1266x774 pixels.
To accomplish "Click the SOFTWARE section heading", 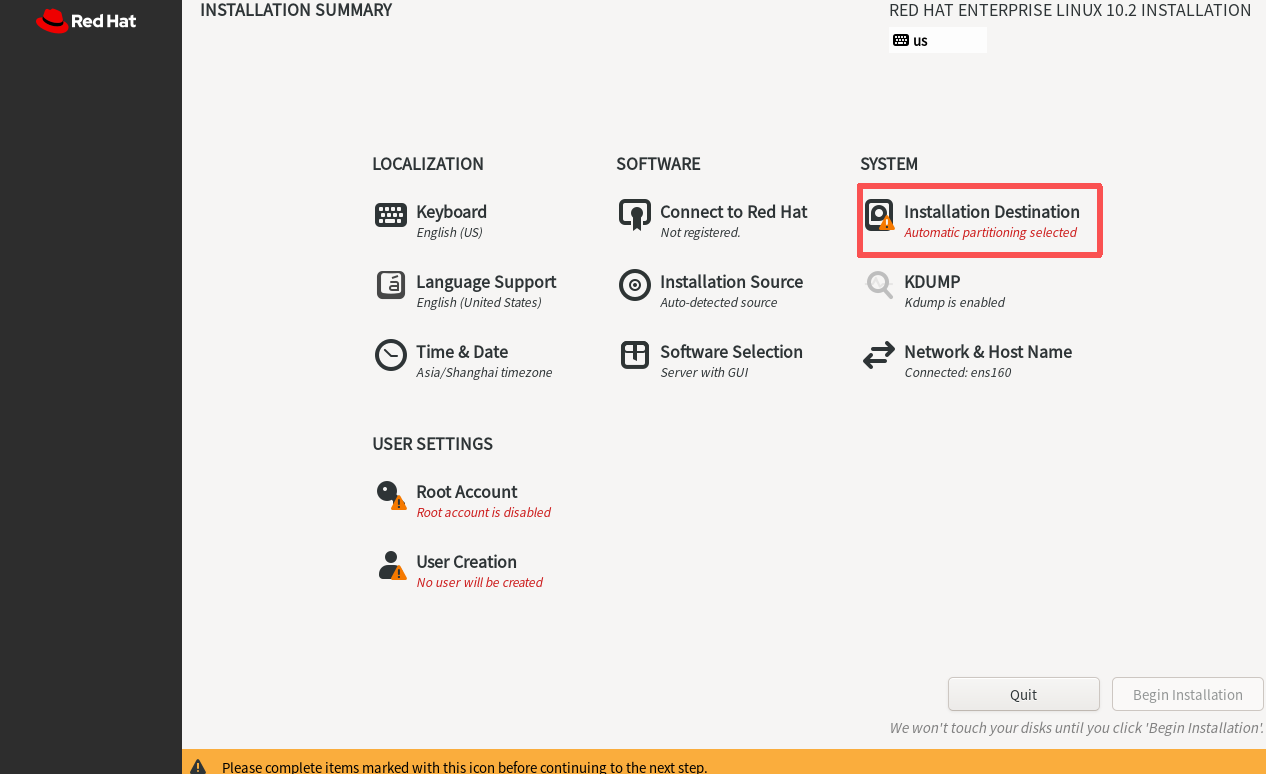I will (x=658, y=164).
